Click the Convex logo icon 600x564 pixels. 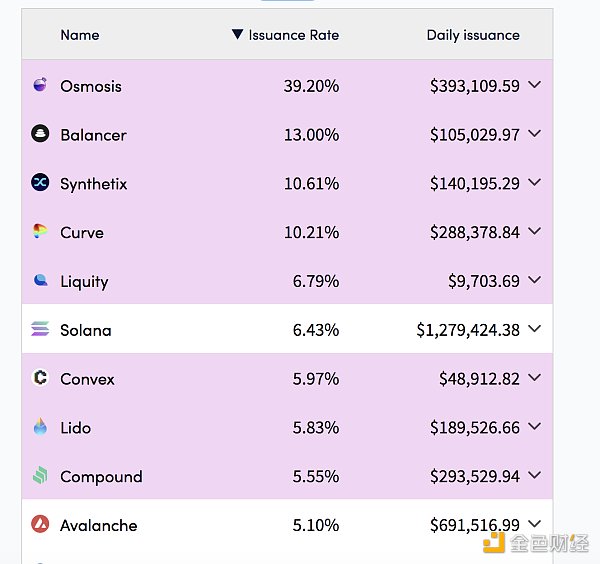tap(40, 378)
